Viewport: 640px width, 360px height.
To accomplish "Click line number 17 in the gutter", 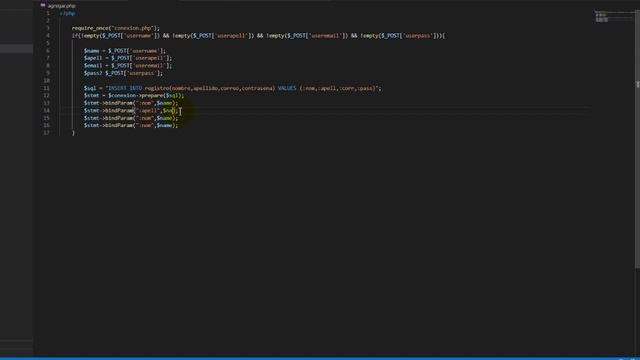I will [47, 133].
